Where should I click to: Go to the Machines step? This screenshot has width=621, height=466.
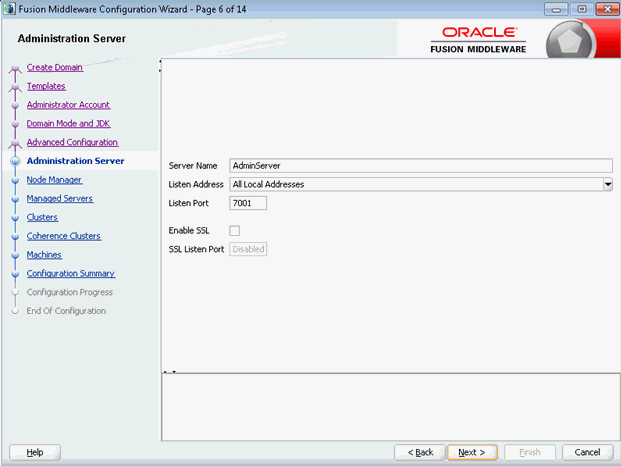click(44, 255)
